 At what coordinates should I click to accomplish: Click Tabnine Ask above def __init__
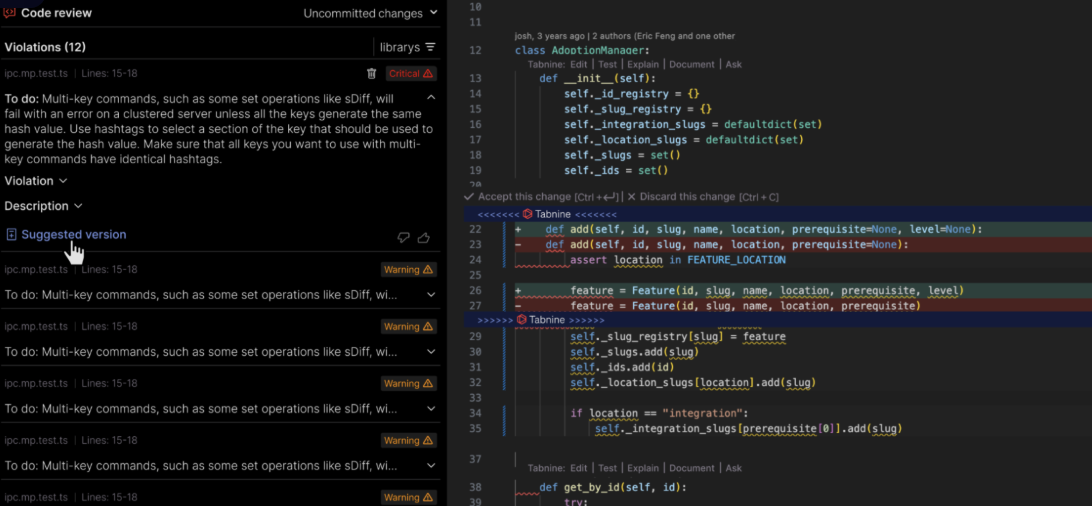tap(733, 64)
